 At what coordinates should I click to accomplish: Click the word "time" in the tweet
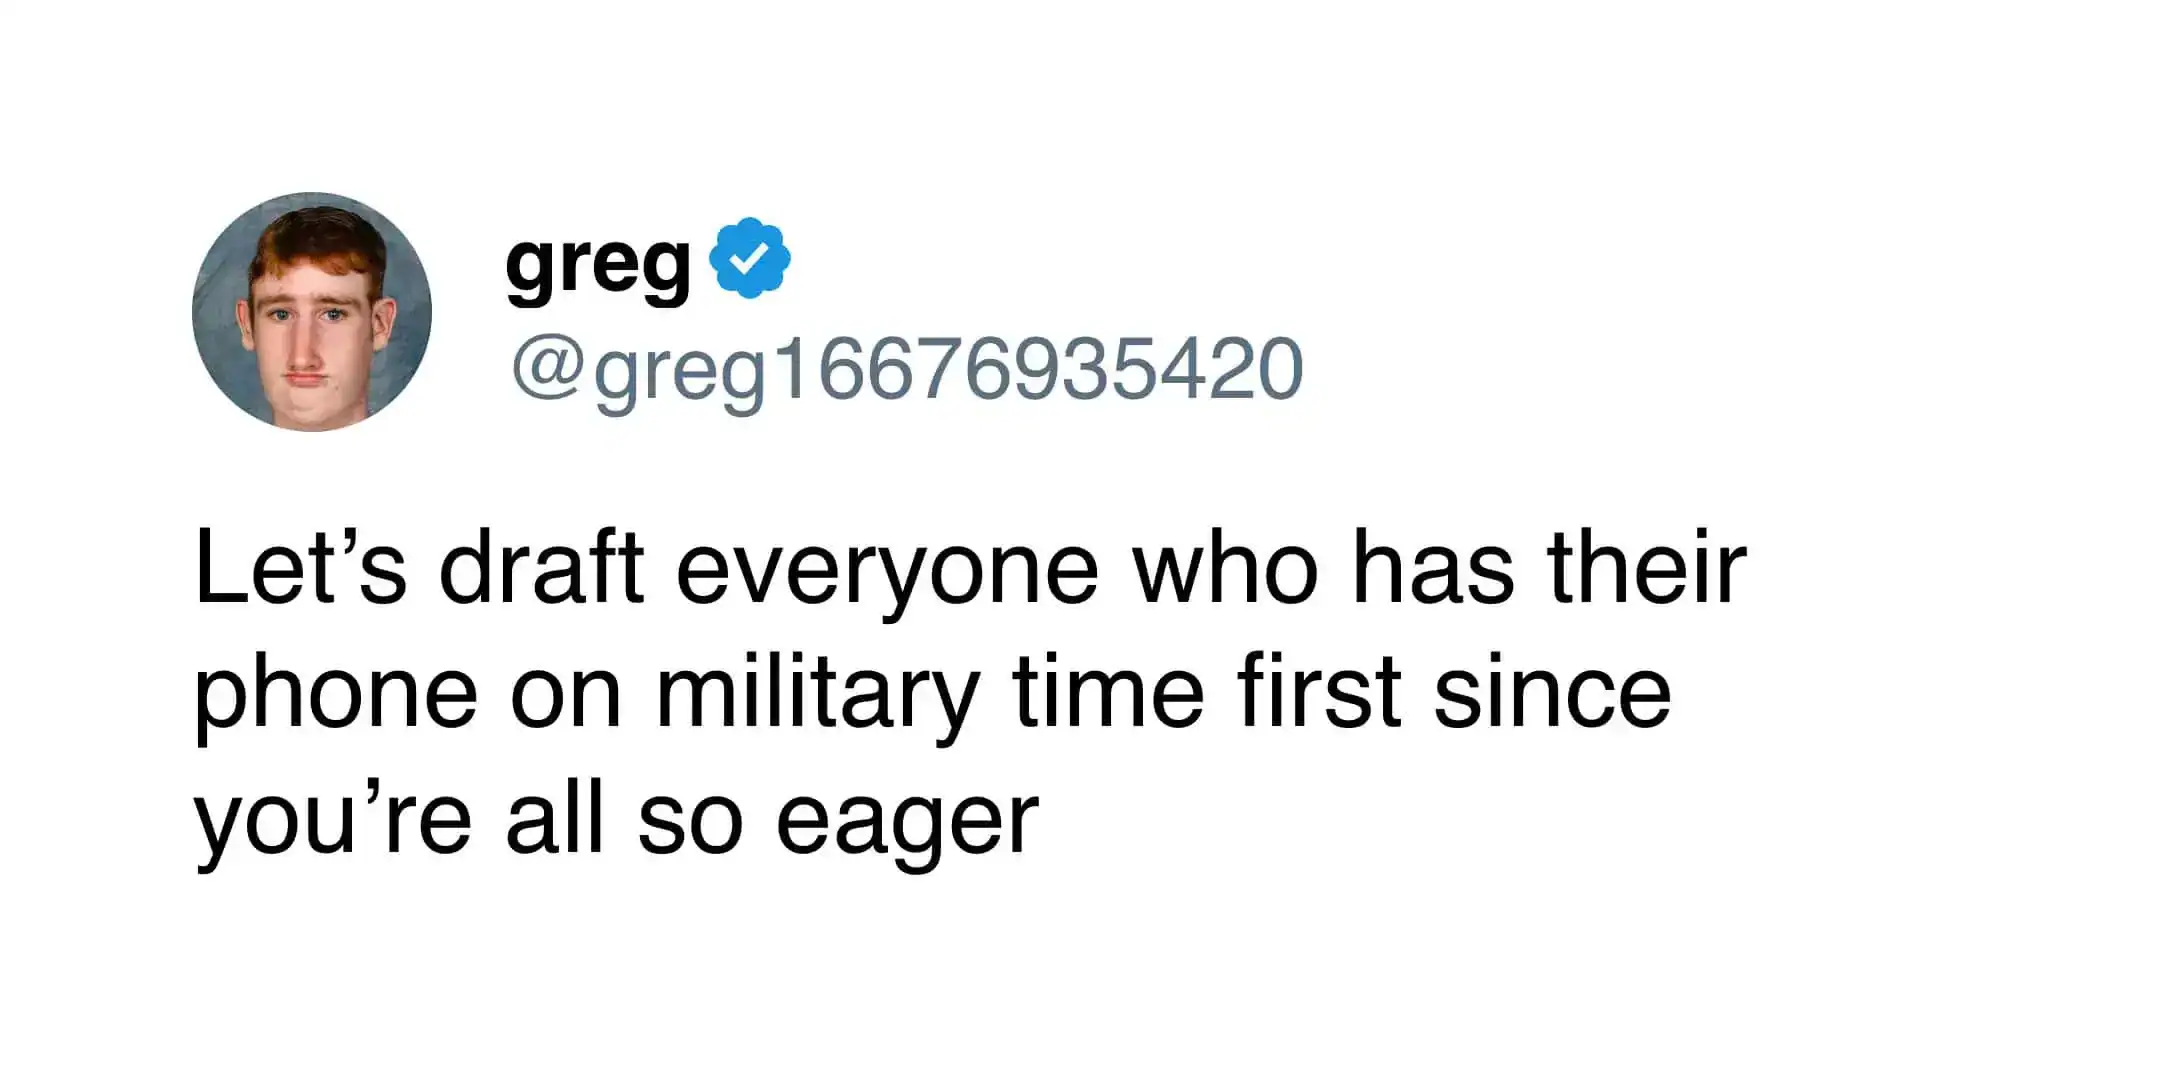pyautogui.click(x=1108, y=693)
